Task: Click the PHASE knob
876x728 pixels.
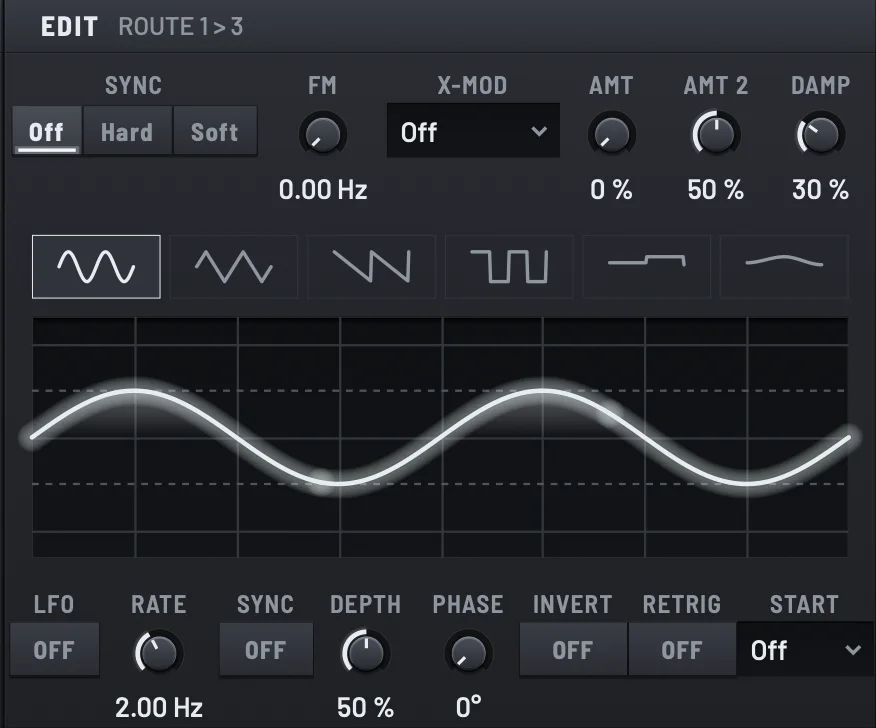Action: tap(468, 653)
